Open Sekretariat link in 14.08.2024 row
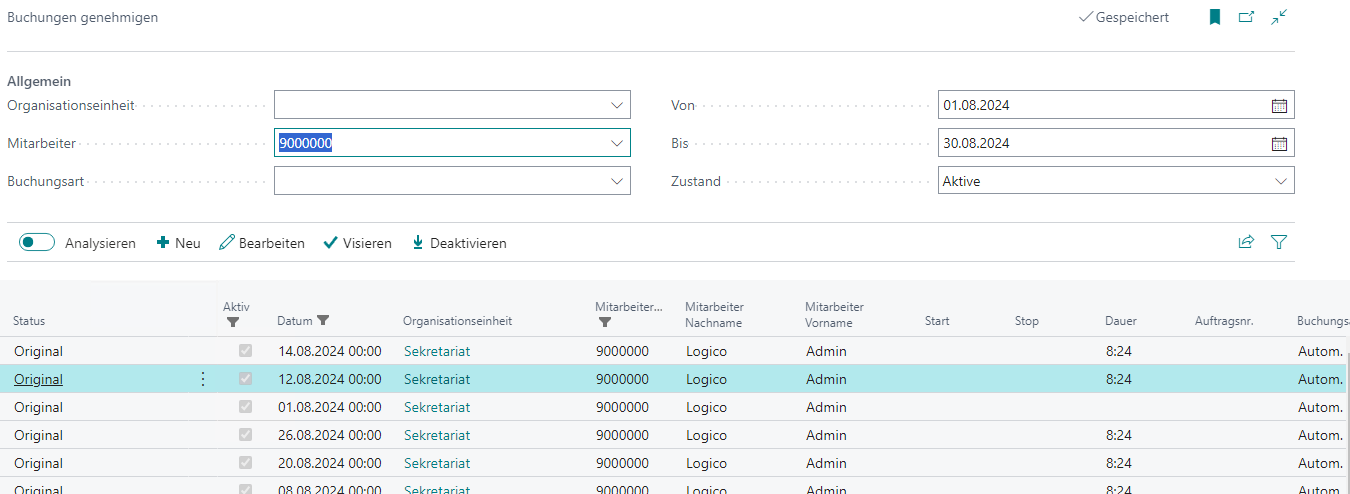The image size is (1350, 494). (x=437, y=351)
